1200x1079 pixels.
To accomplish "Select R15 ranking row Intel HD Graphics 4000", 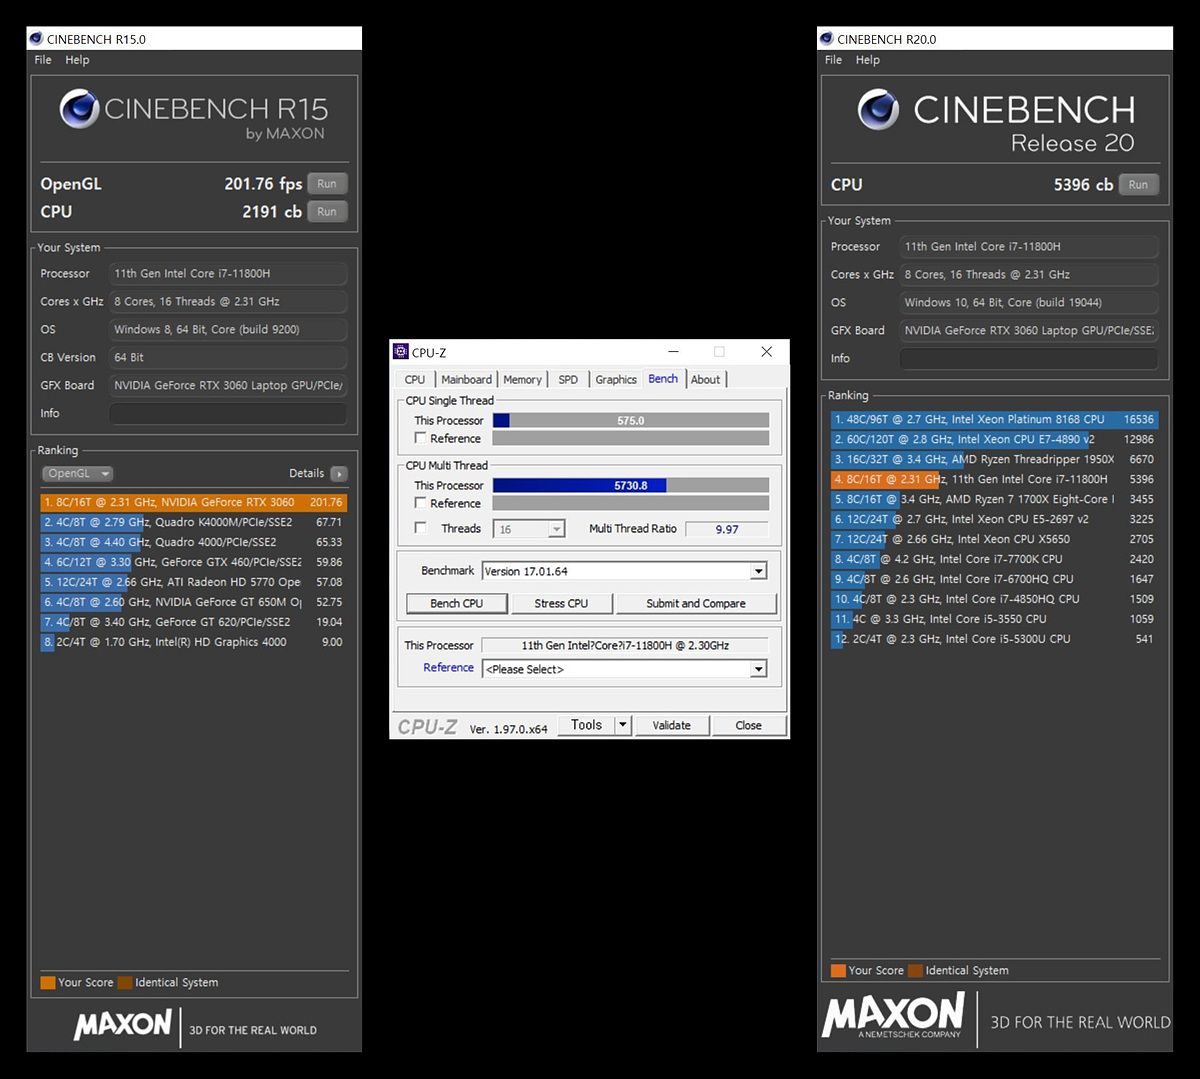I will pyautogui.click(x=194, y=642).
